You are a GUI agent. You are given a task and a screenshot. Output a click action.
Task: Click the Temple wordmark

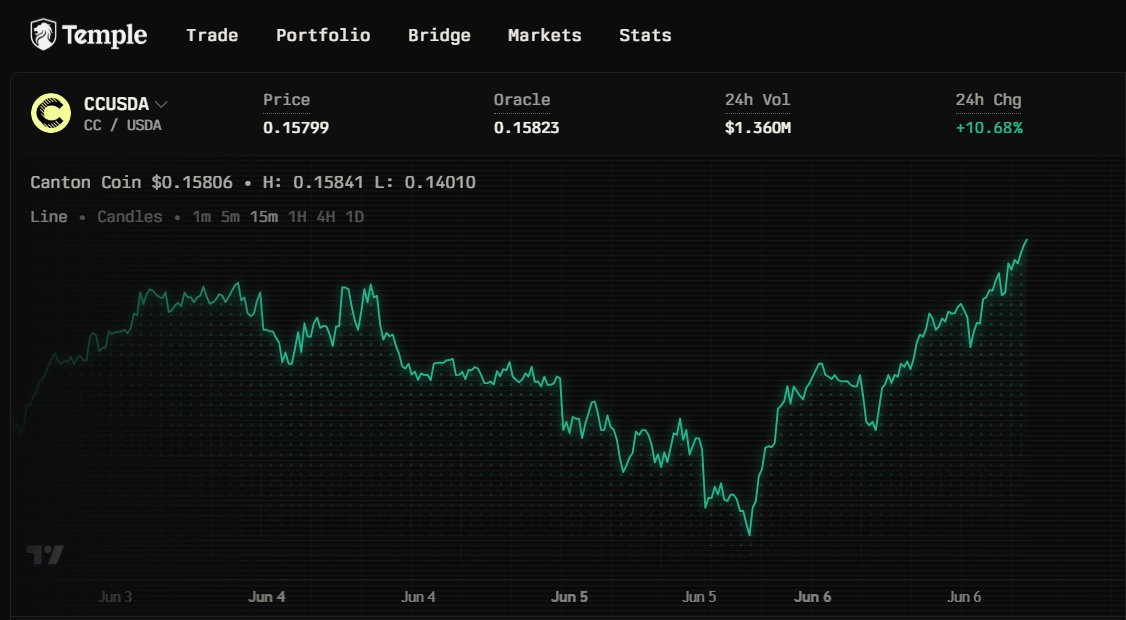[105, 35]
